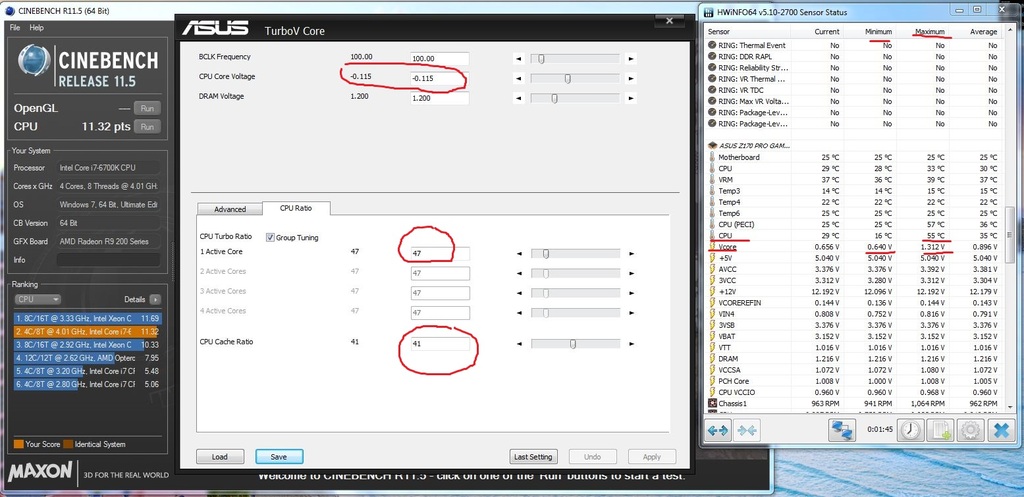This screenshot has width=1024, height=497.
Task: Select the VRM temperature sensor row
Action: coord(854,180)
